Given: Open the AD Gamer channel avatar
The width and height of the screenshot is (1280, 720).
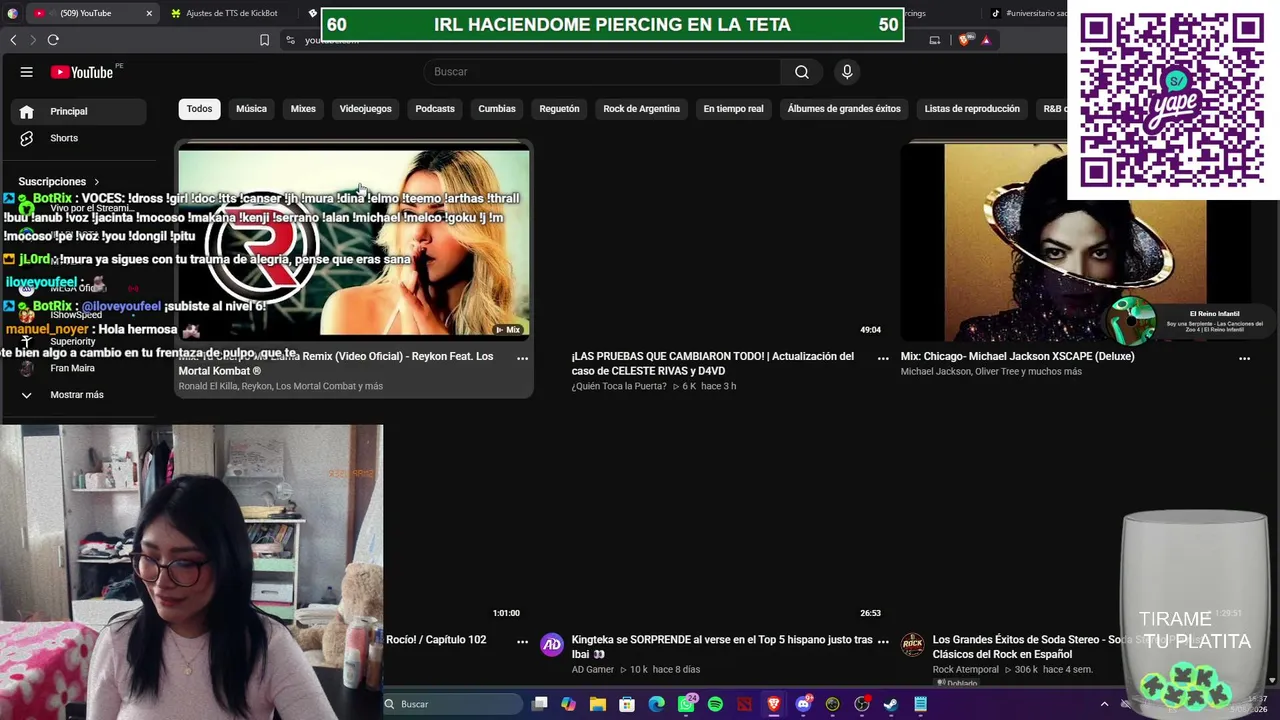Looking at the screenshot, I should click(x=552, y=645).
